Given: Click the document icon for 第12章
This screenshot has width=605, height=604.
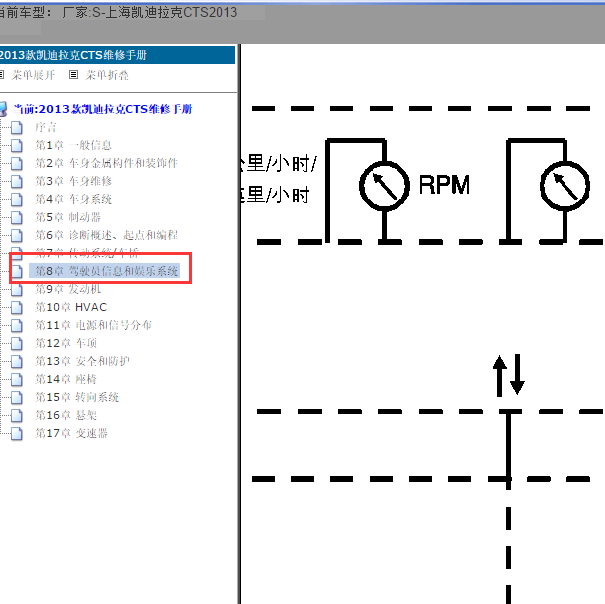Looking at the screenshot, I should [17, 343].
